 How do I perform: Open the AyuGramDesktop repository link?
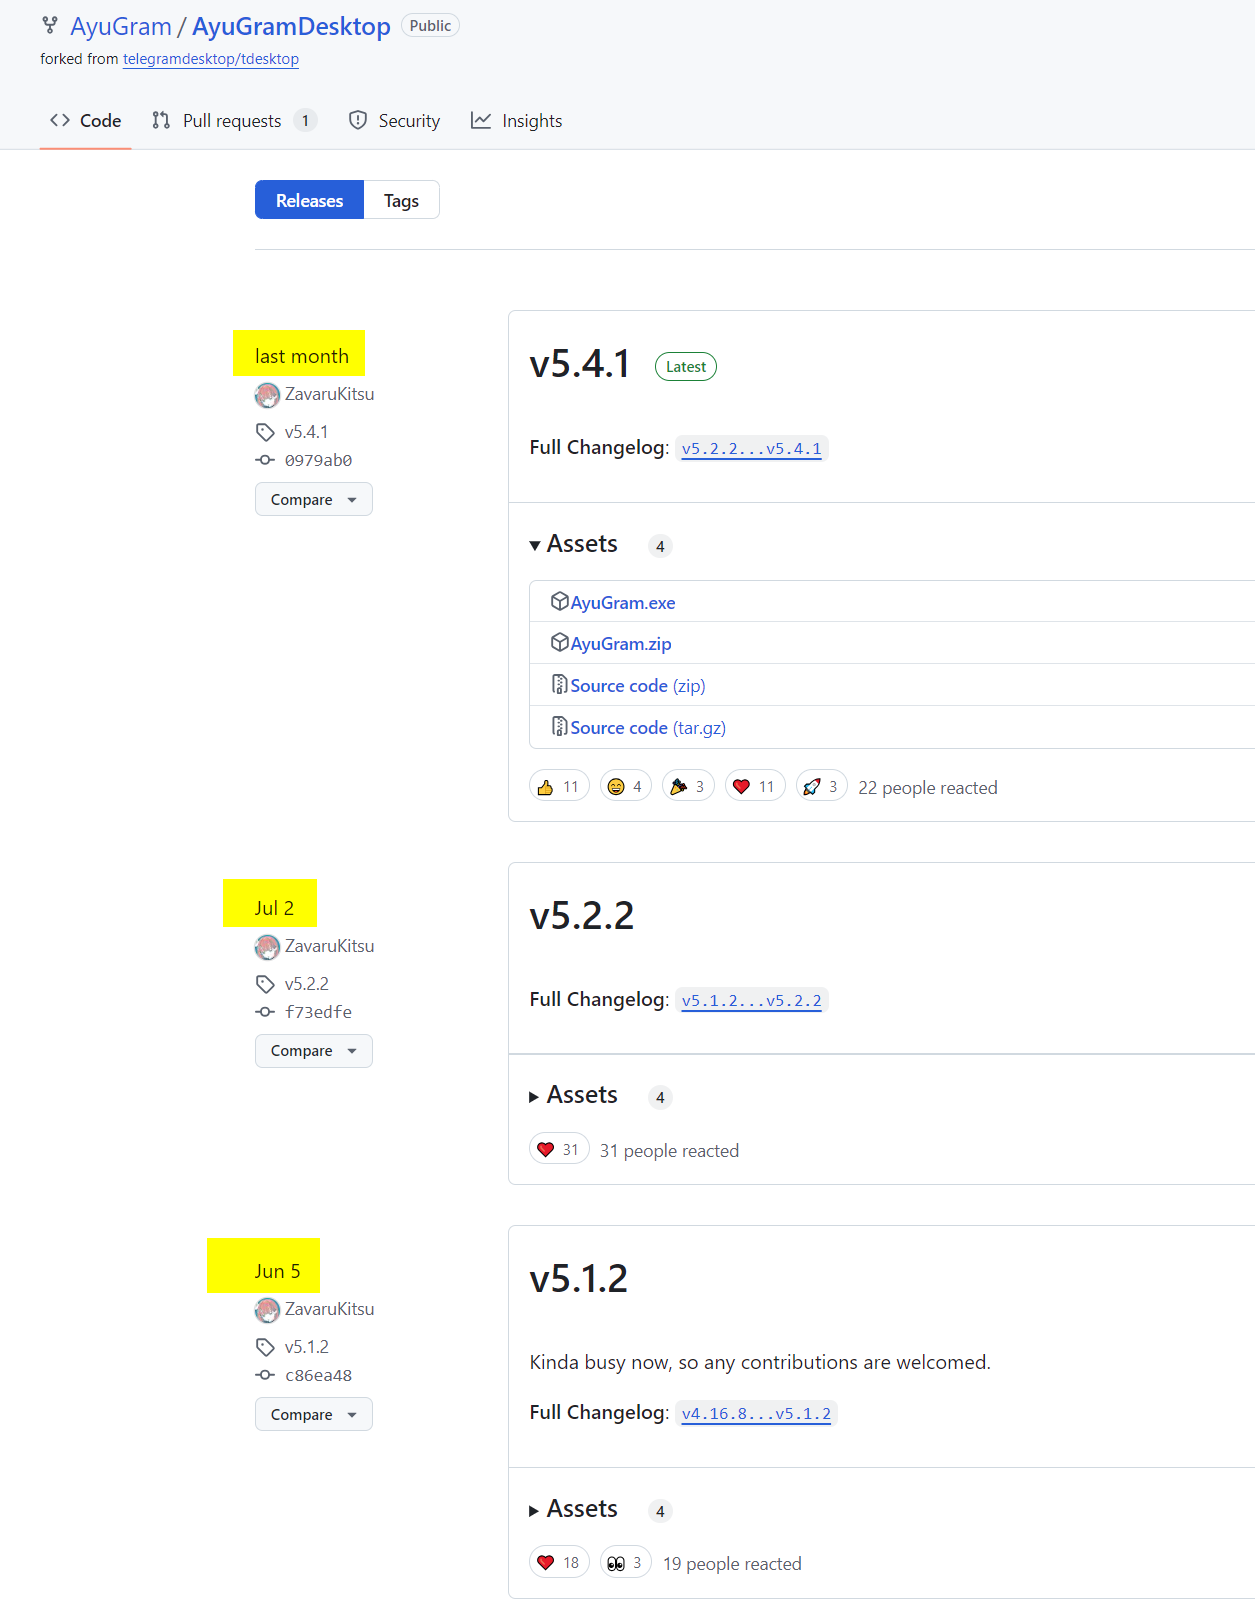coord(291,26)
